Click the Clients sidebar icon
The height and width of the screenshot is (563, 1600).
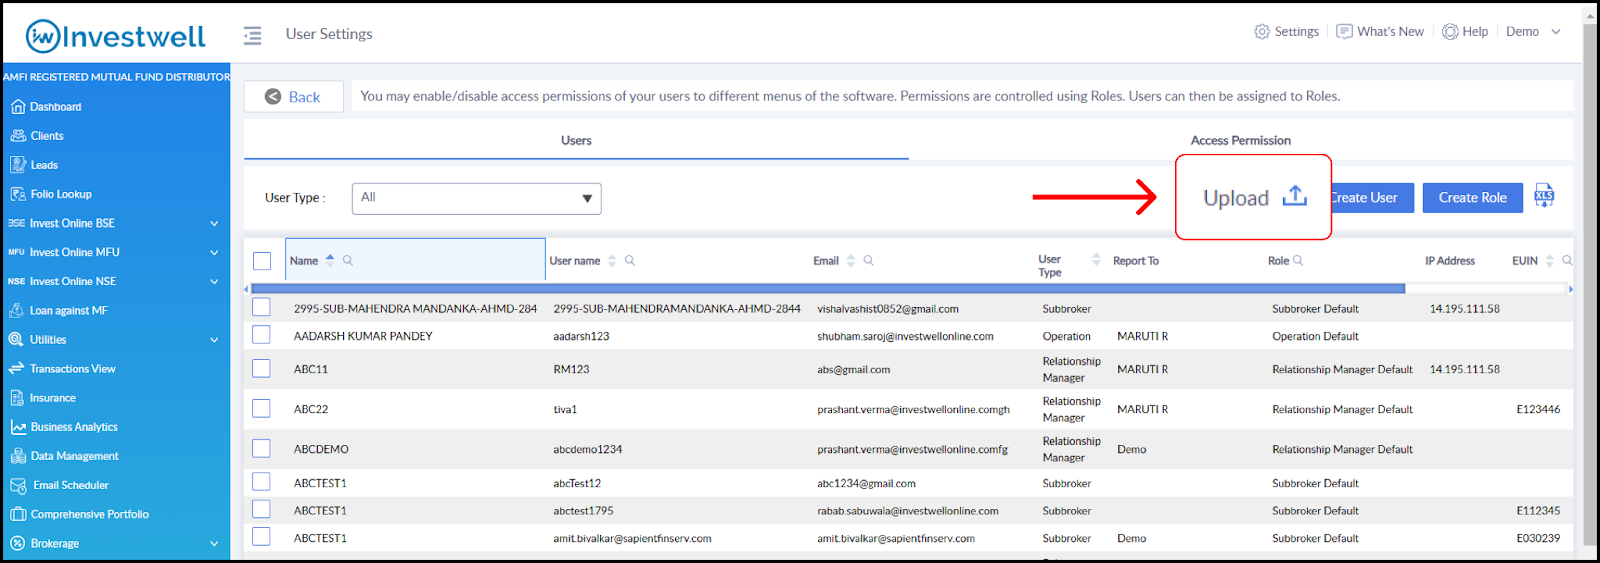(x=17, y=136)
